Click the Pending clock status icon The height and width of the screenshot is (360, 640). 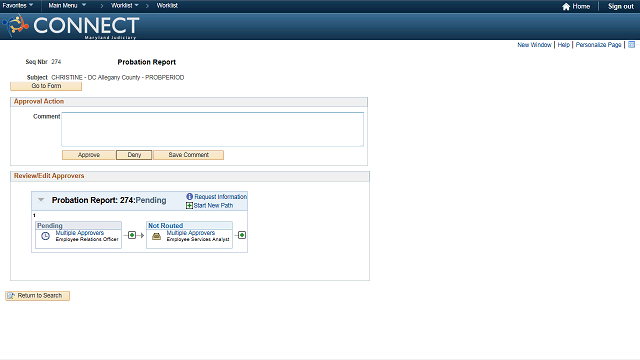tap(45, 236)
